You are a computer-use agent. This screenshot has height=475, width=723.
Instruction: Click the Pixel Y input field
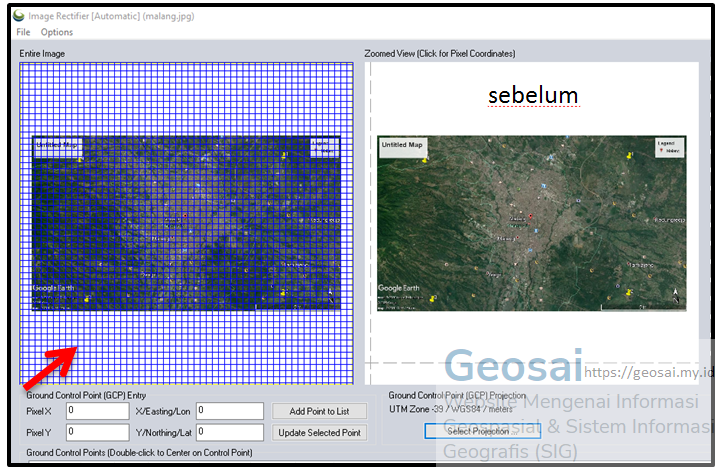(98, 433)
